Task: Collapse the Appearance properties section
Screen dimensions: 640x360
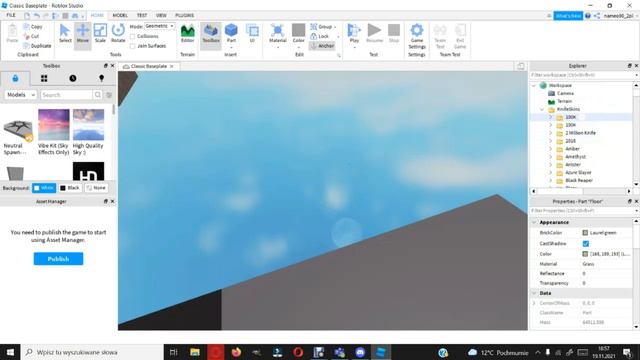Action: (534, 222)
